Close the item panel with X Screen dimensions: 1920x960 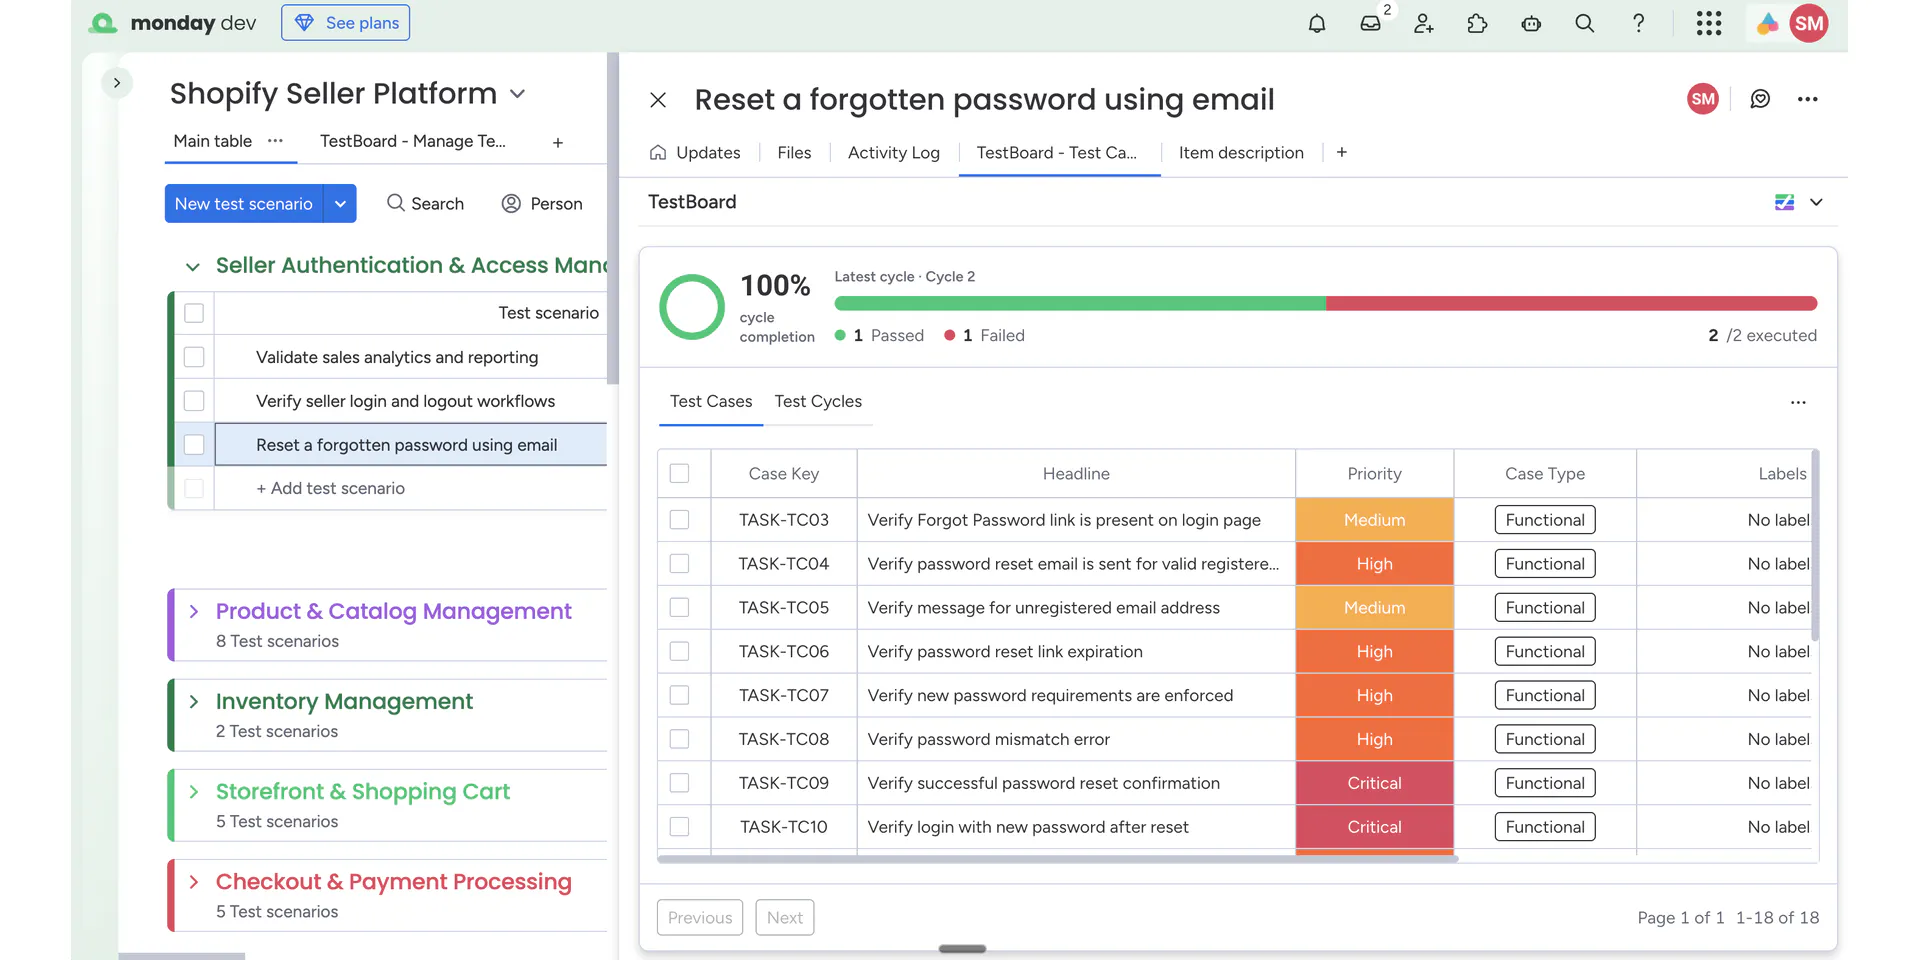[x=658, y=100]
